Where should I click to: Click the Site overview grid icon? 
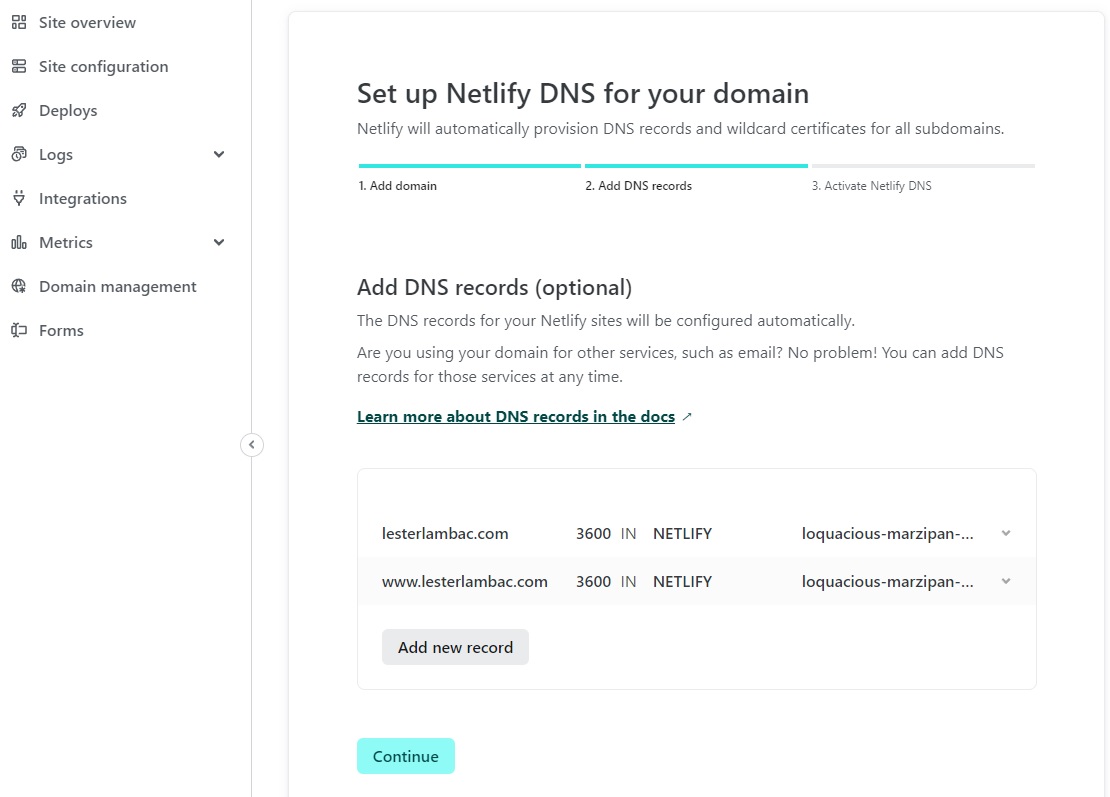point(19,23)
